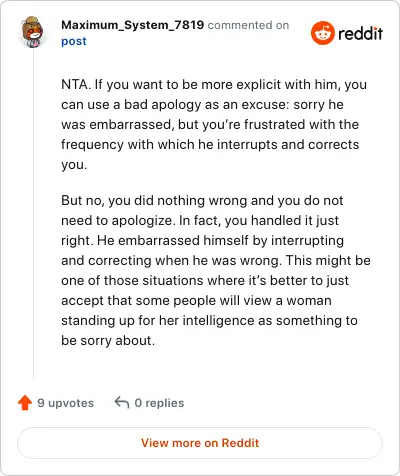Select the "9 upvotes" count label
Image resolution: width=400 pixels, height=476 pixels.
coord(65,403)
